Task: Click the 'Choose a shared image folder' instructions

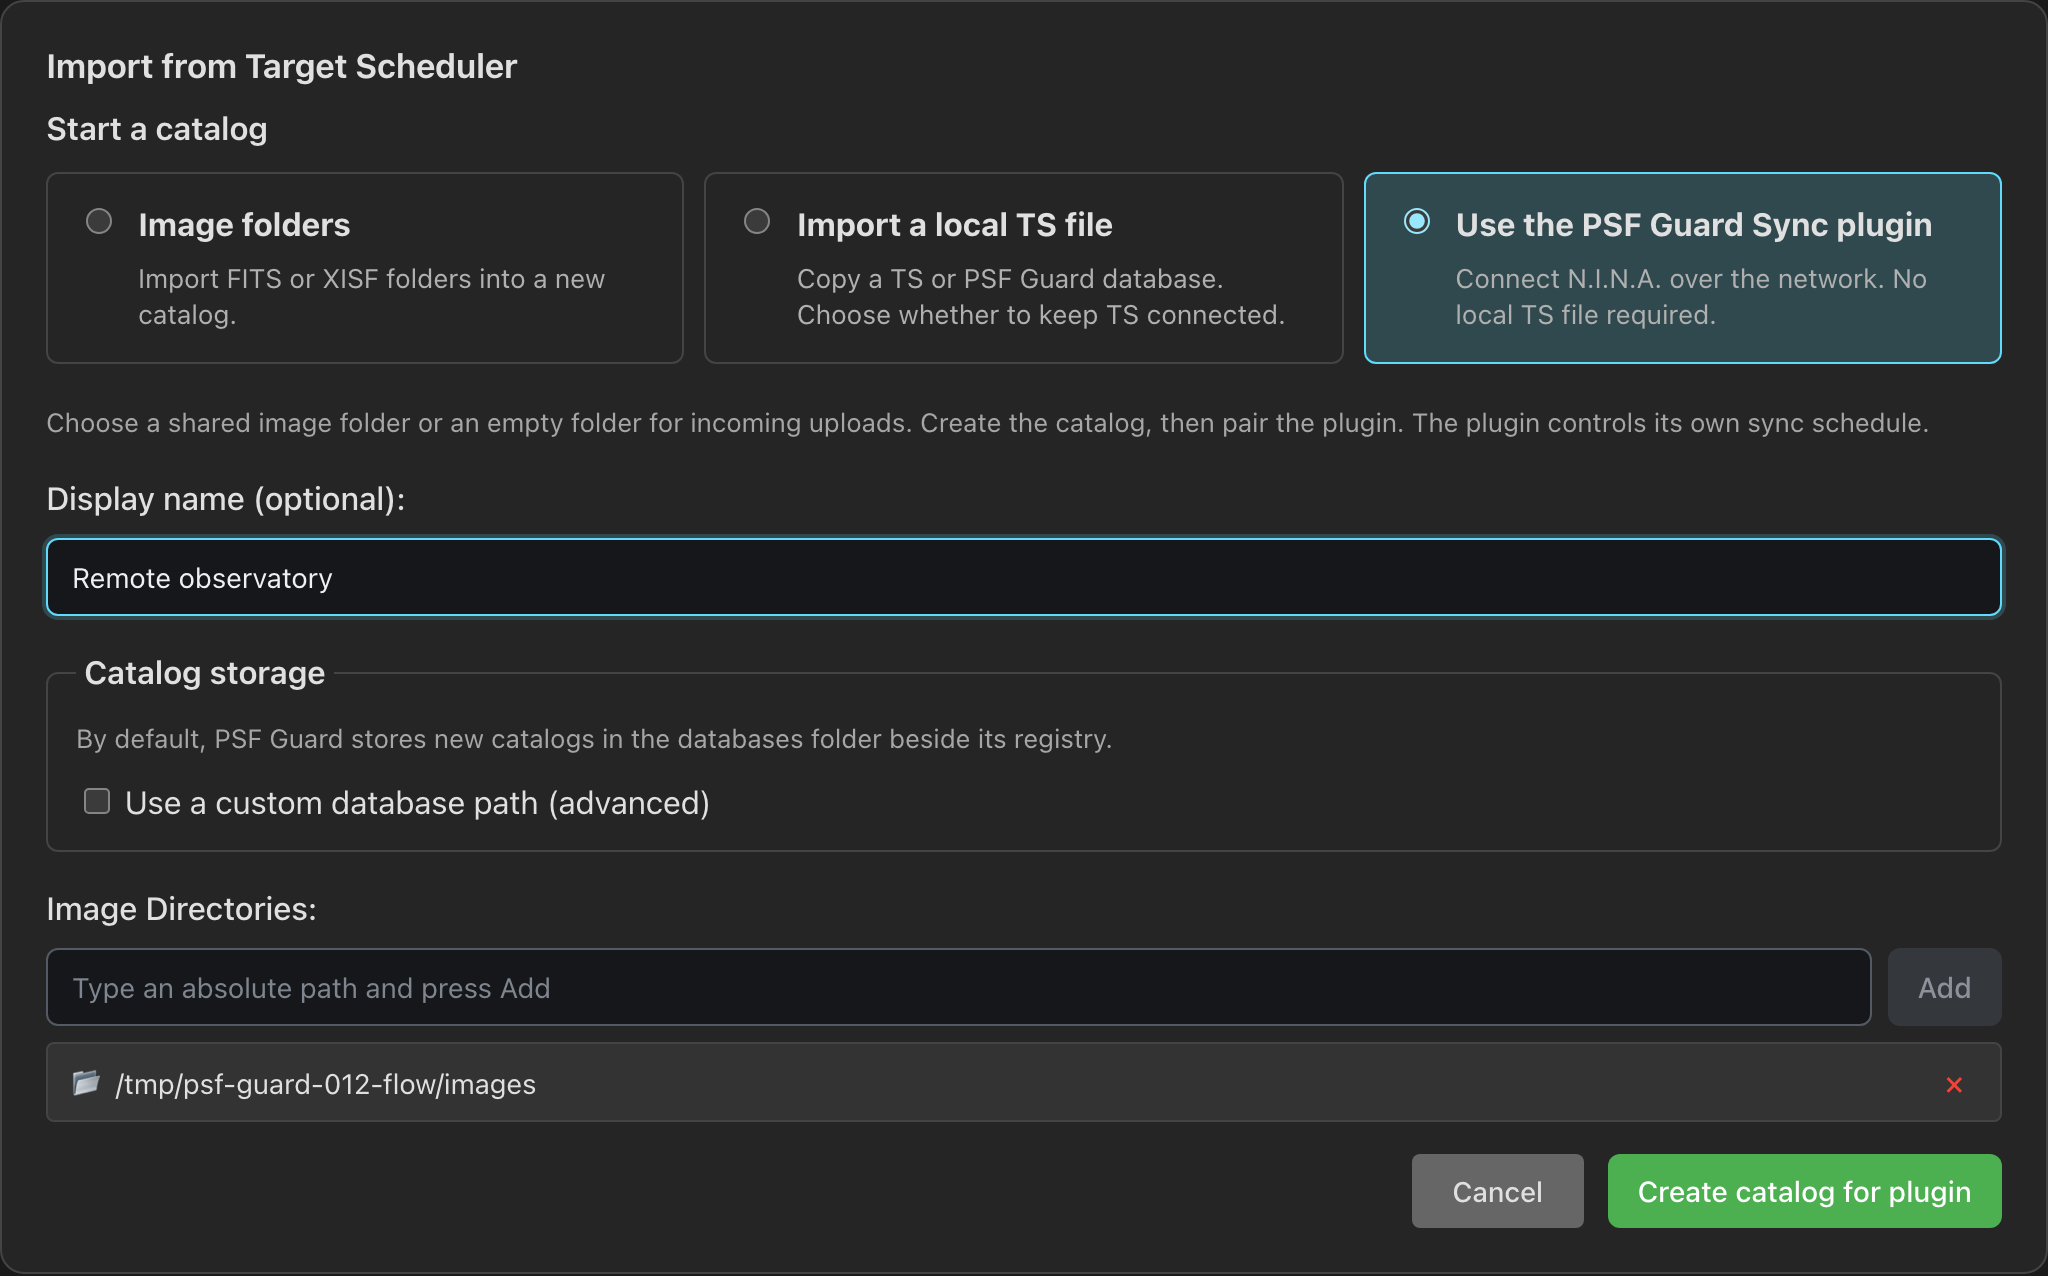Action: (x=988, y=423)
